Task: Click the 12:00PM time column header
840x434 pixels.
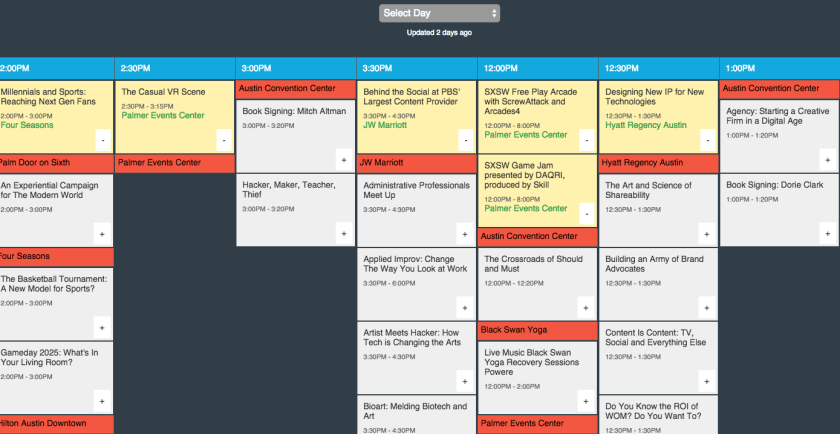Action: (x=538, y=69)
